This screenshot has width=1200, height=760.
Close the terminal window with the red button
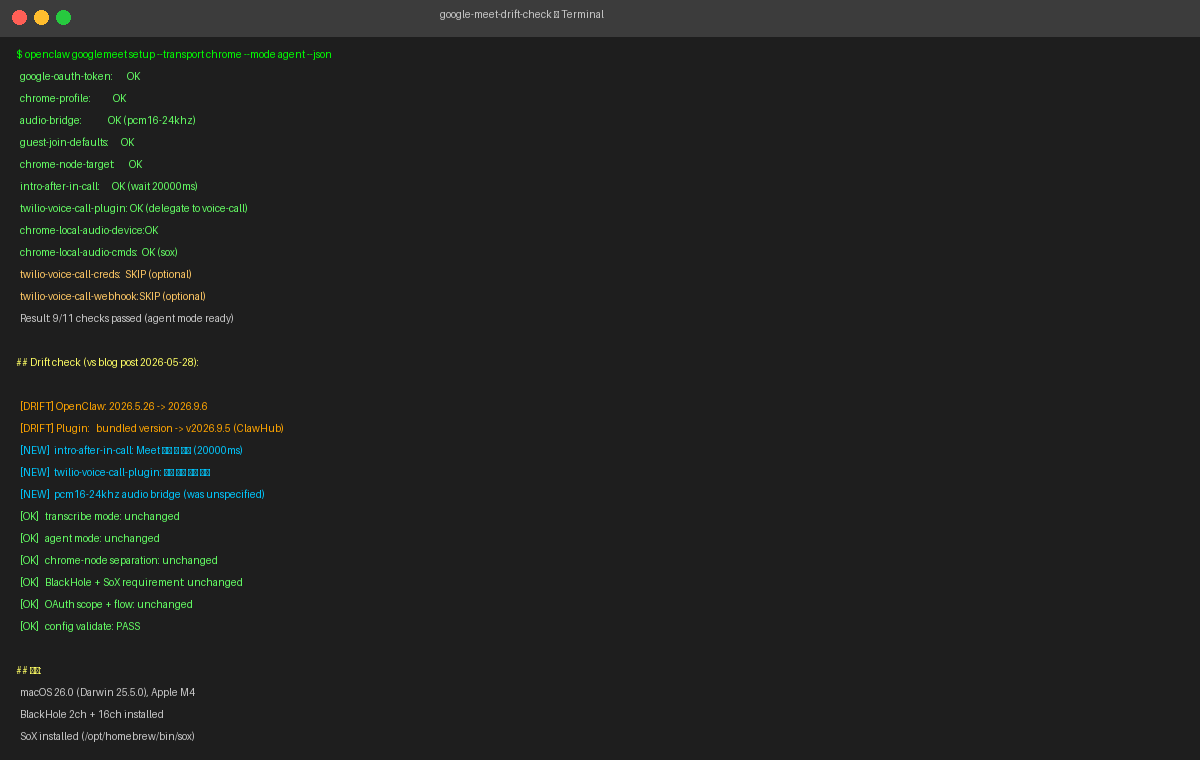point(19,17)
